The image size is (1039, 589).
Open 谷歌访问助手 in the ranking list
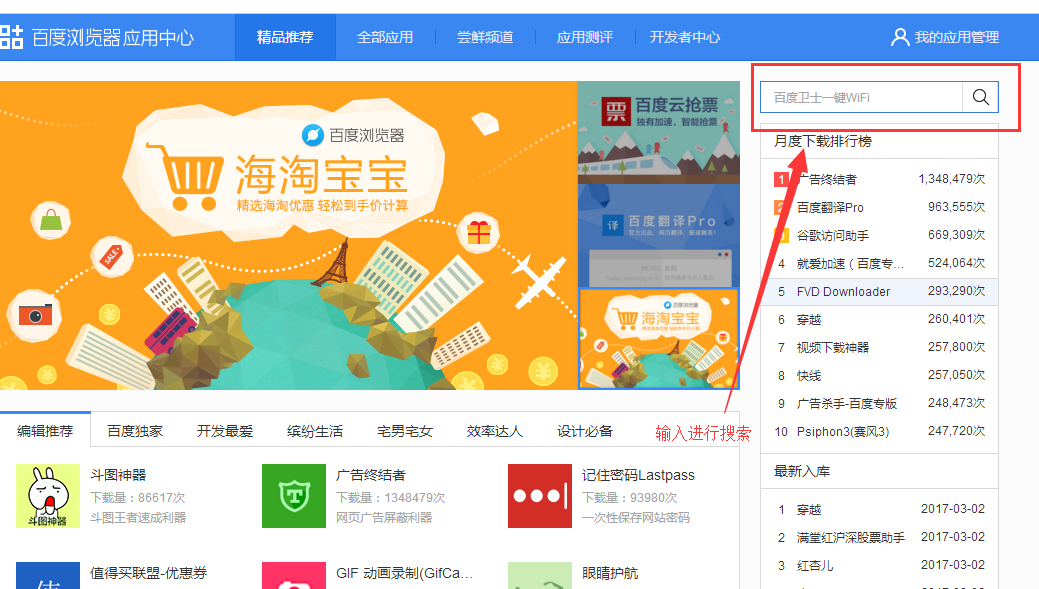[833, 236]
